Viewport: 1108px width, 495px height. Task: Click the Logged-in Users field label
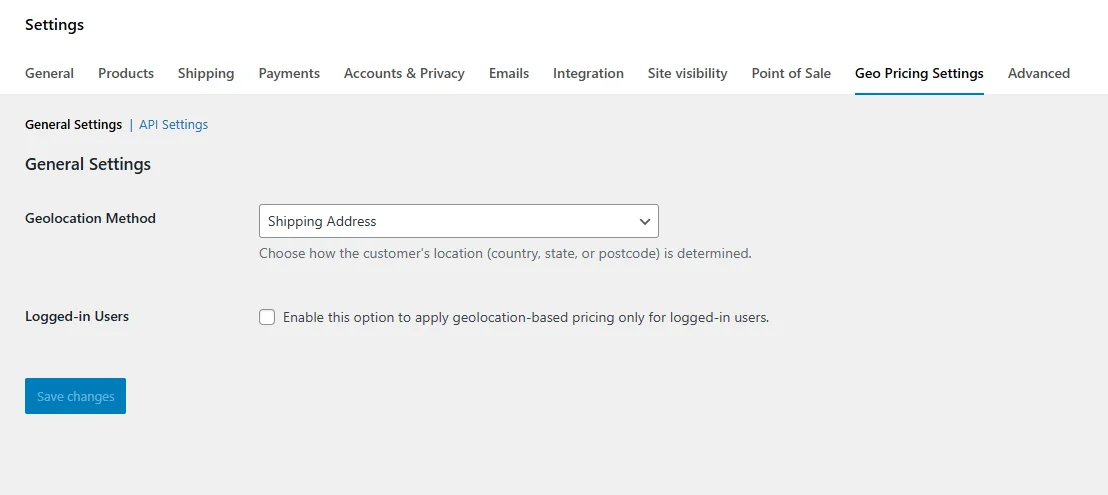77,316
